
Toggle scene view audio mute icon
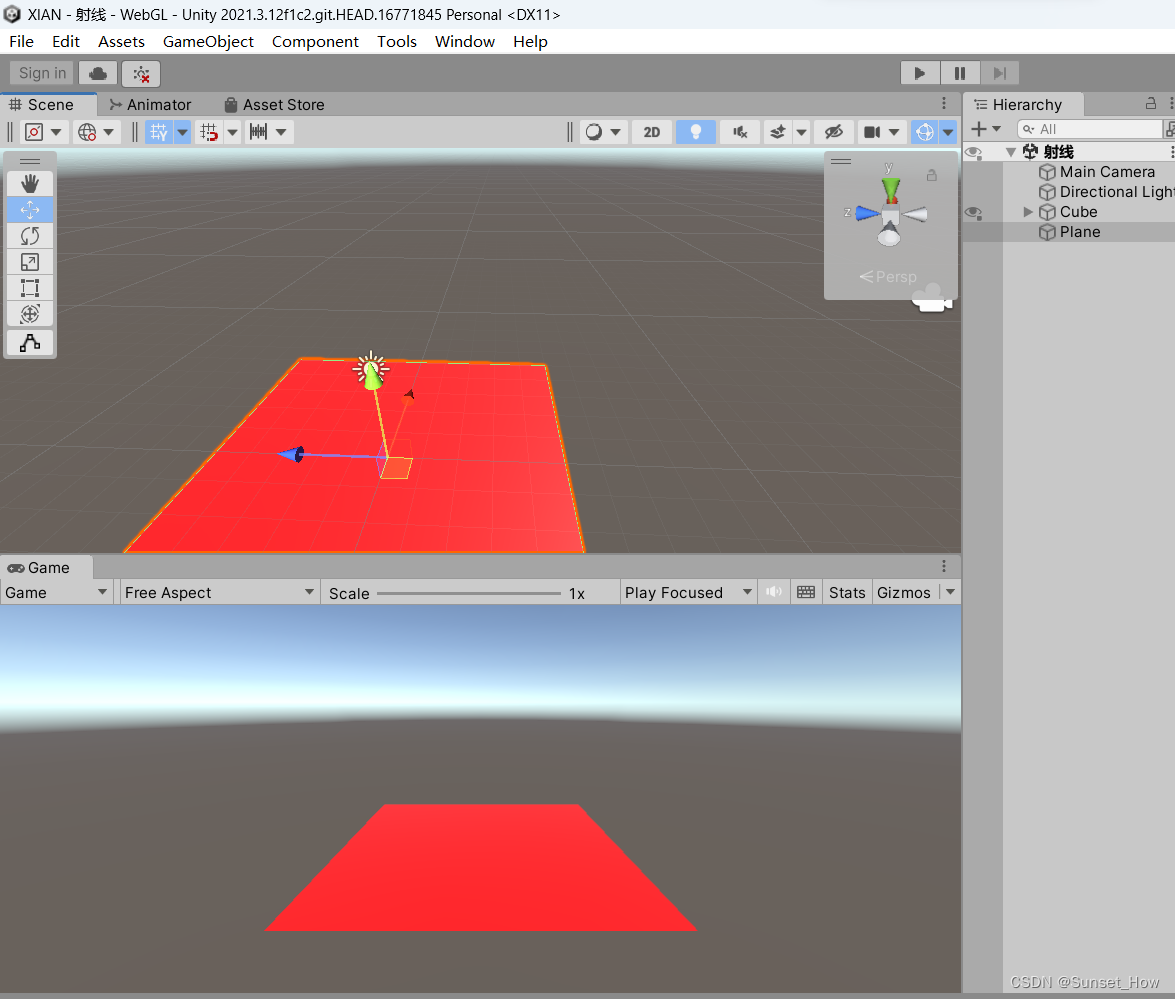coord(740,131)
